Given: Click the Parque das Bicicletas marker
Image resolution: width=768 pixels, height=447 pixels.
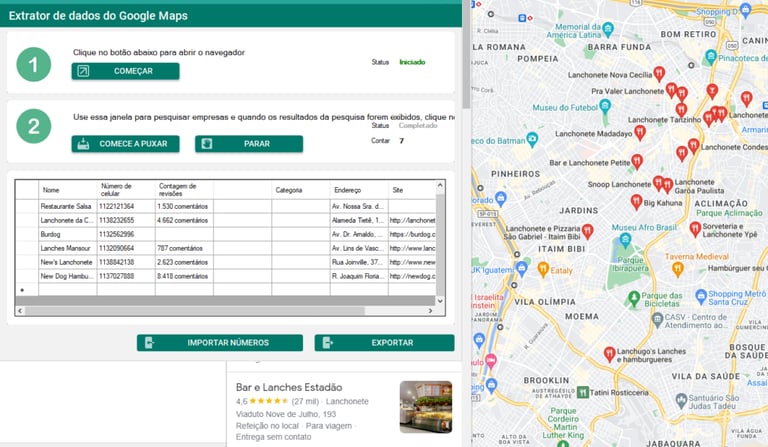Looking at the screenshot, I should click(634, 297).
